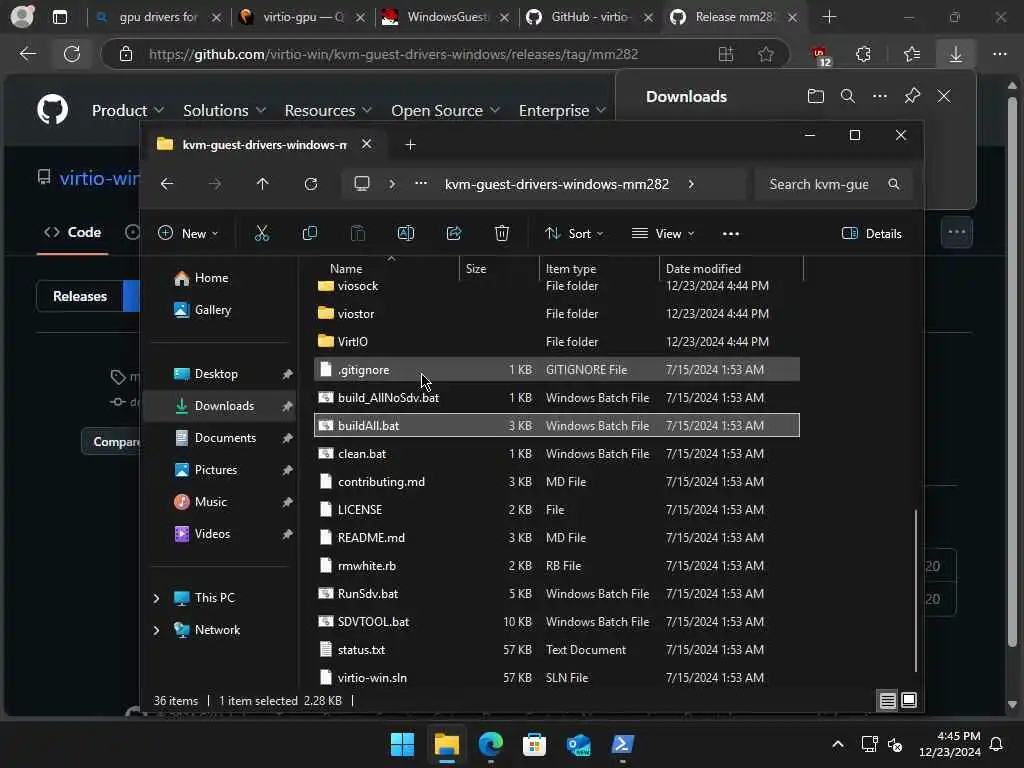Switch to gpu drivers search tab
Screen dimensions: 1024x768
point(157,17)
